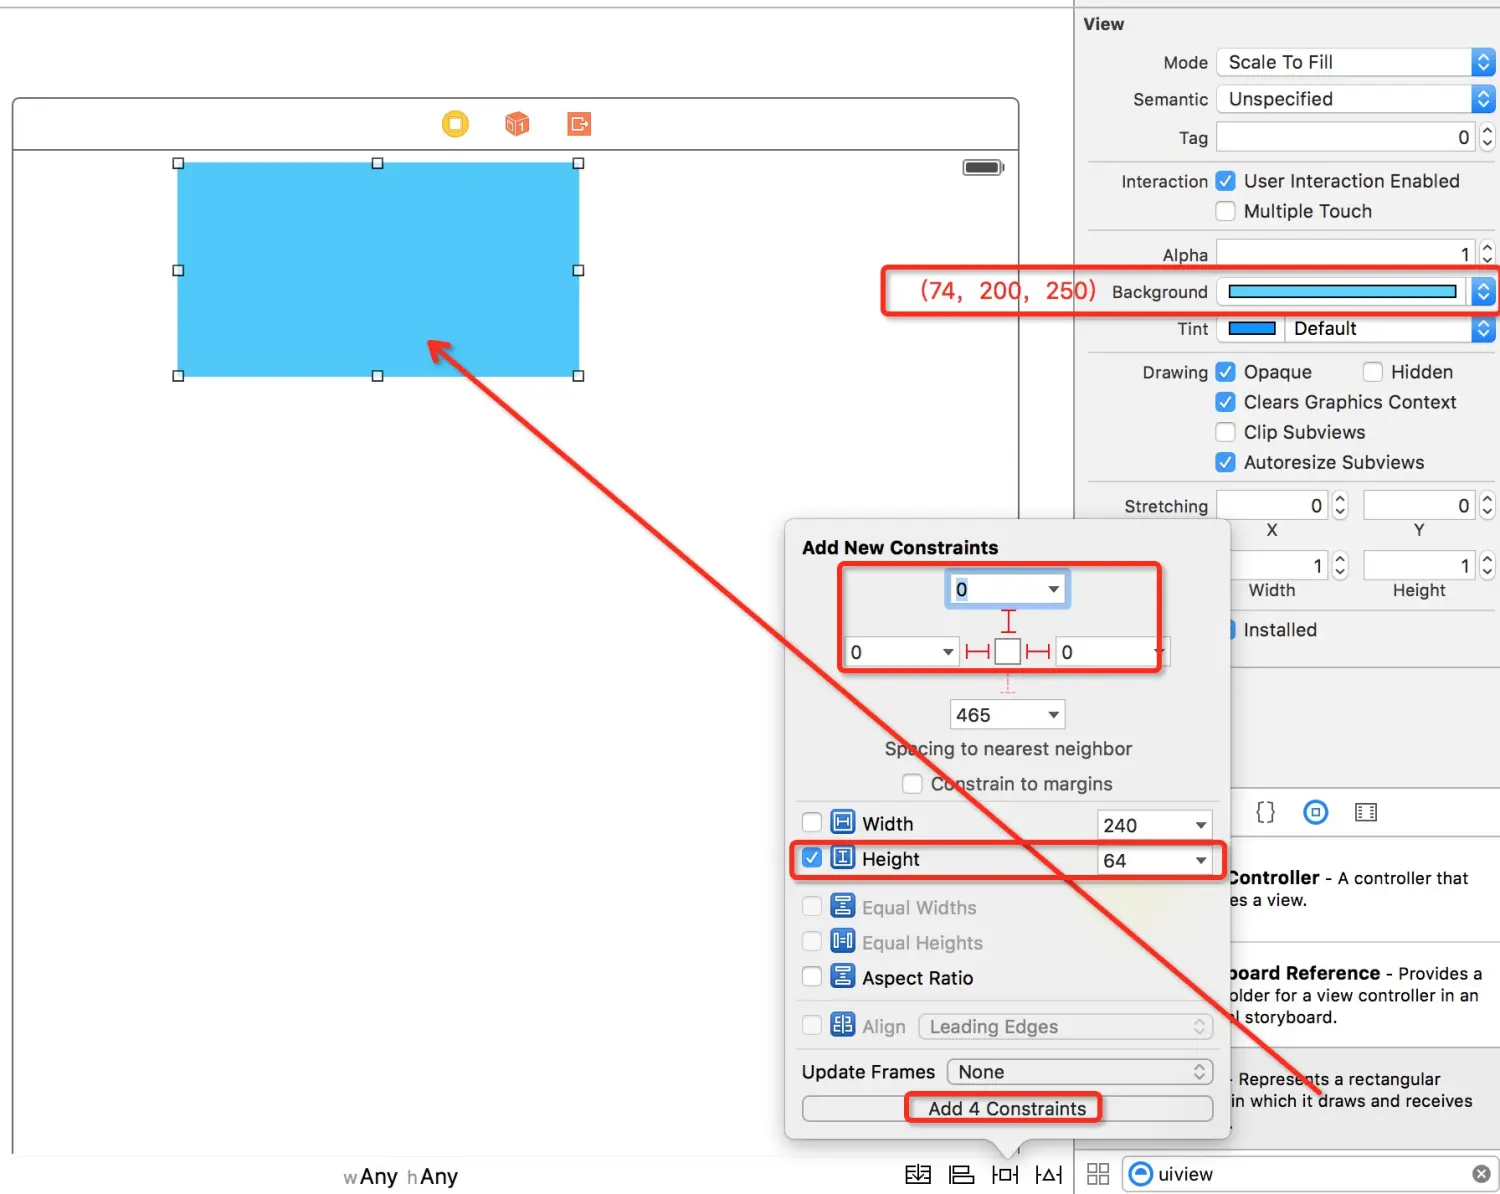Open Resolve Auto Layout Issues button
The image size is (1500, 1194).
pyautogui.click(x=1049, y=1174)
